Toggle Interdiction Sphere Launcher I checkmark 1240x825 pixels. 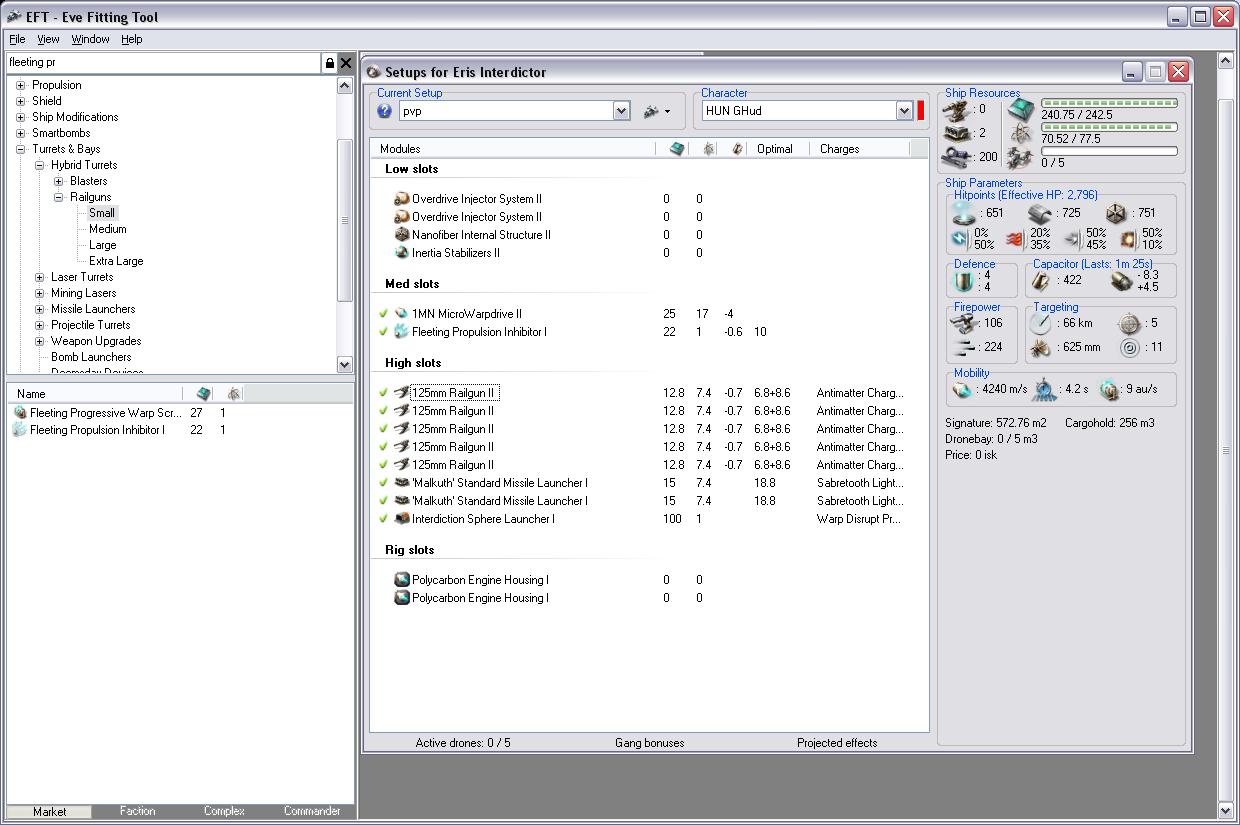point(383,519)
